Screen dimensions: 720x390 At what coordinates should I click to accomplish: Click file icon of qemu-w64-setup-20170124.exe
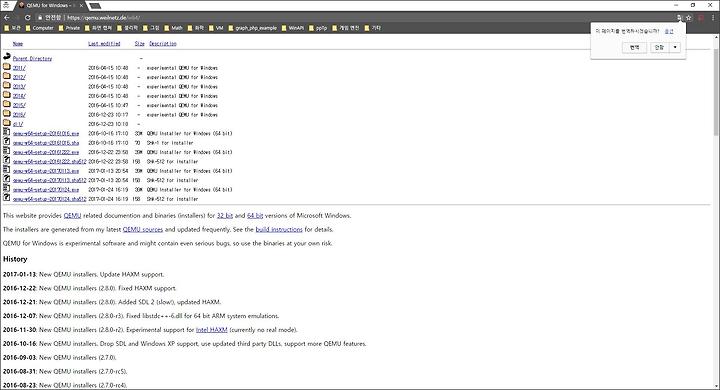(7, 188)
